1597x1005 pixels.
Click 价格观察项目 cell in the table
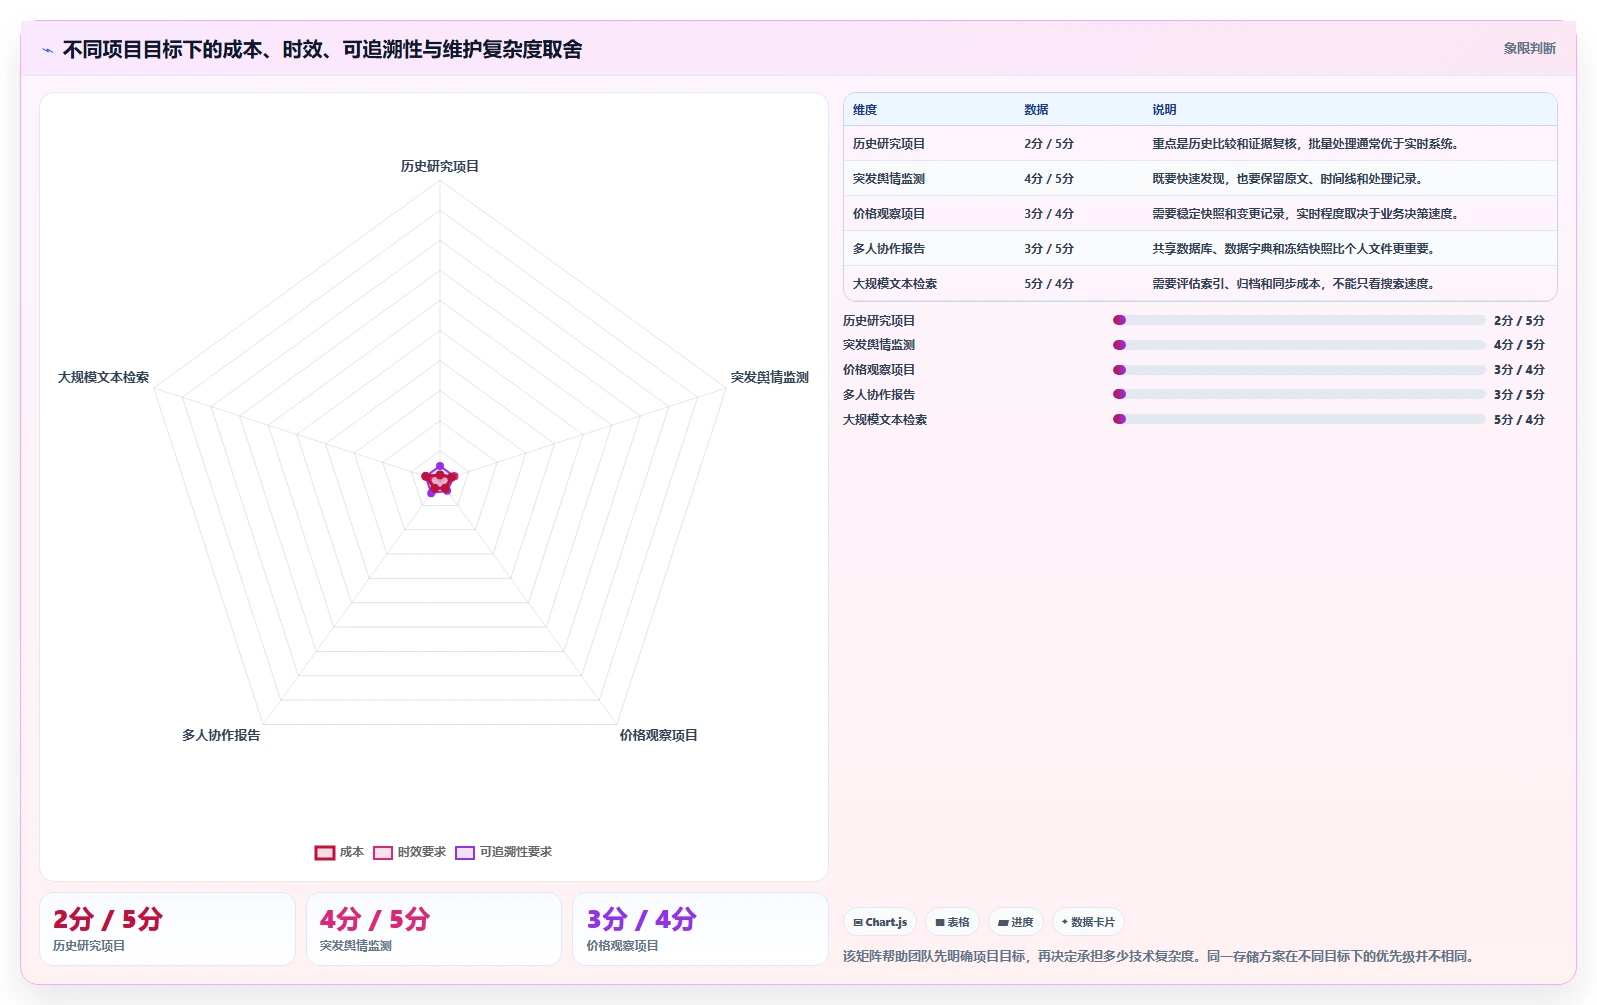pos(889,214)
